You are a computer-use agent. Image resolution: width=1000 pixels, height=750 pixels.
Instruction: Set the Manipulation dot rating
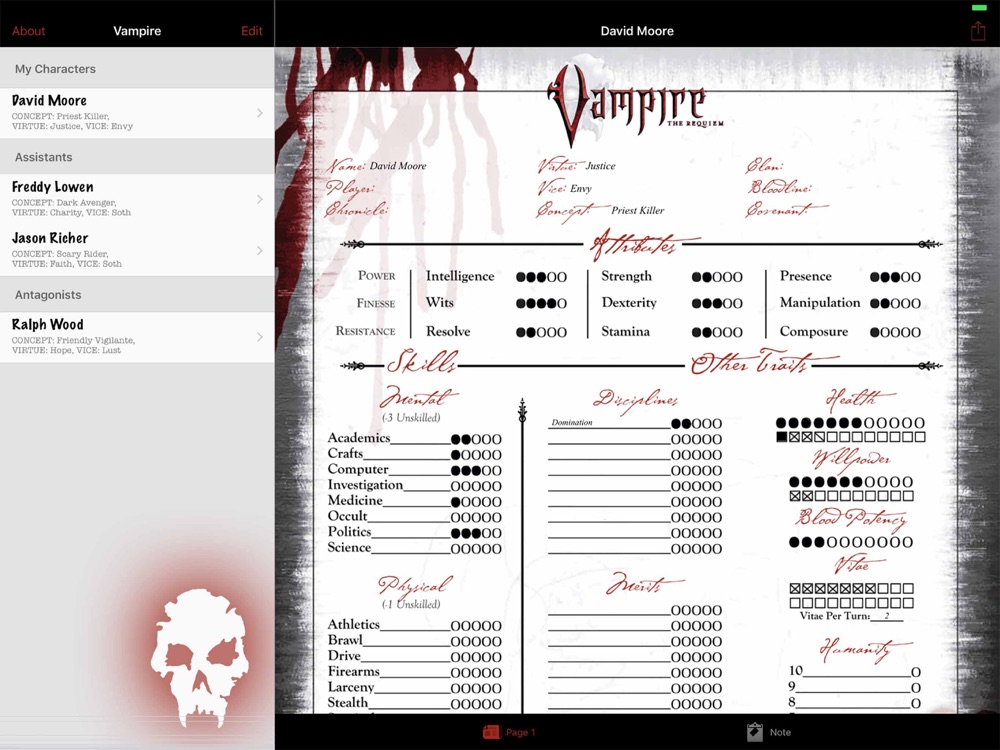click(895, 304)
